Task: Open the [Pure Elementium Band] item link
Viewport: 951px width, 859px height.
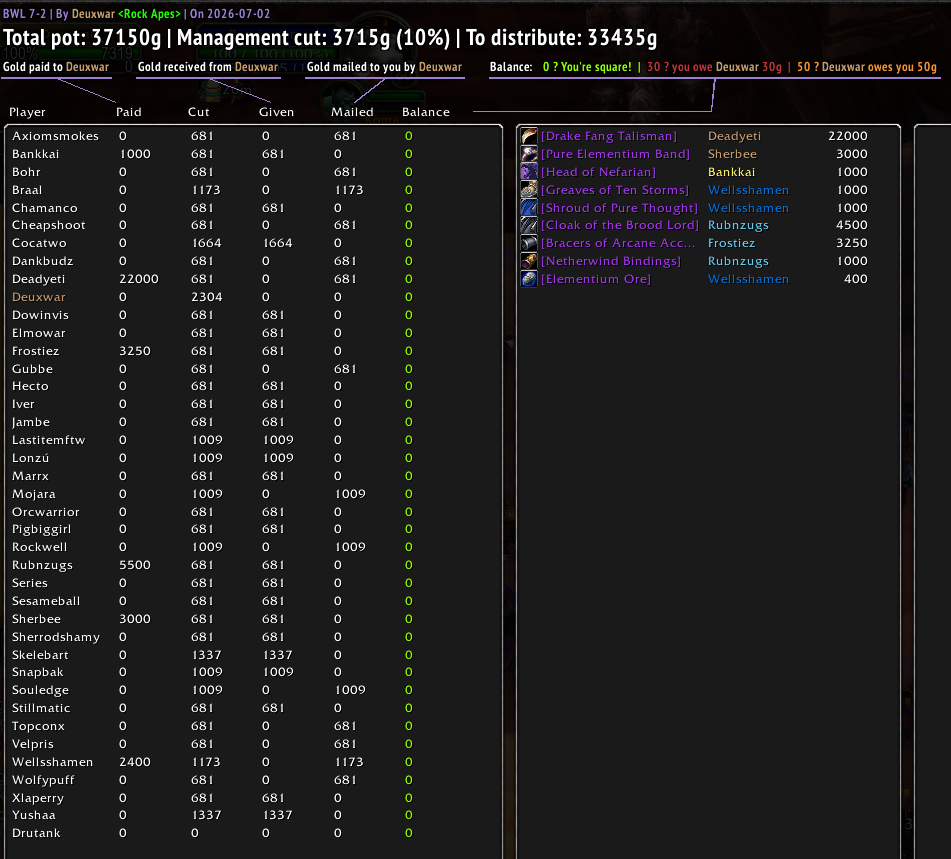Action: point(615,154)
